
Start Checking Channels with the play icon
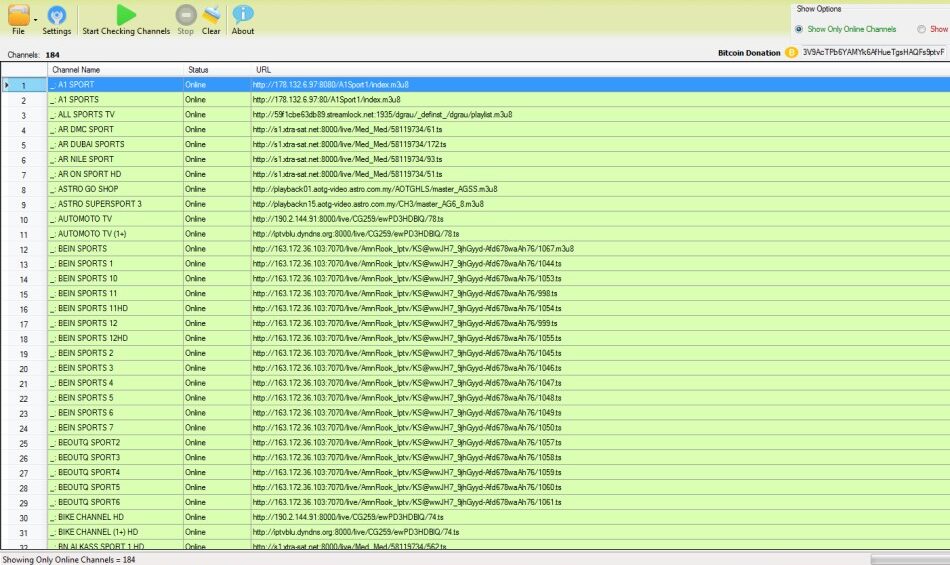(x=126, y=15)
